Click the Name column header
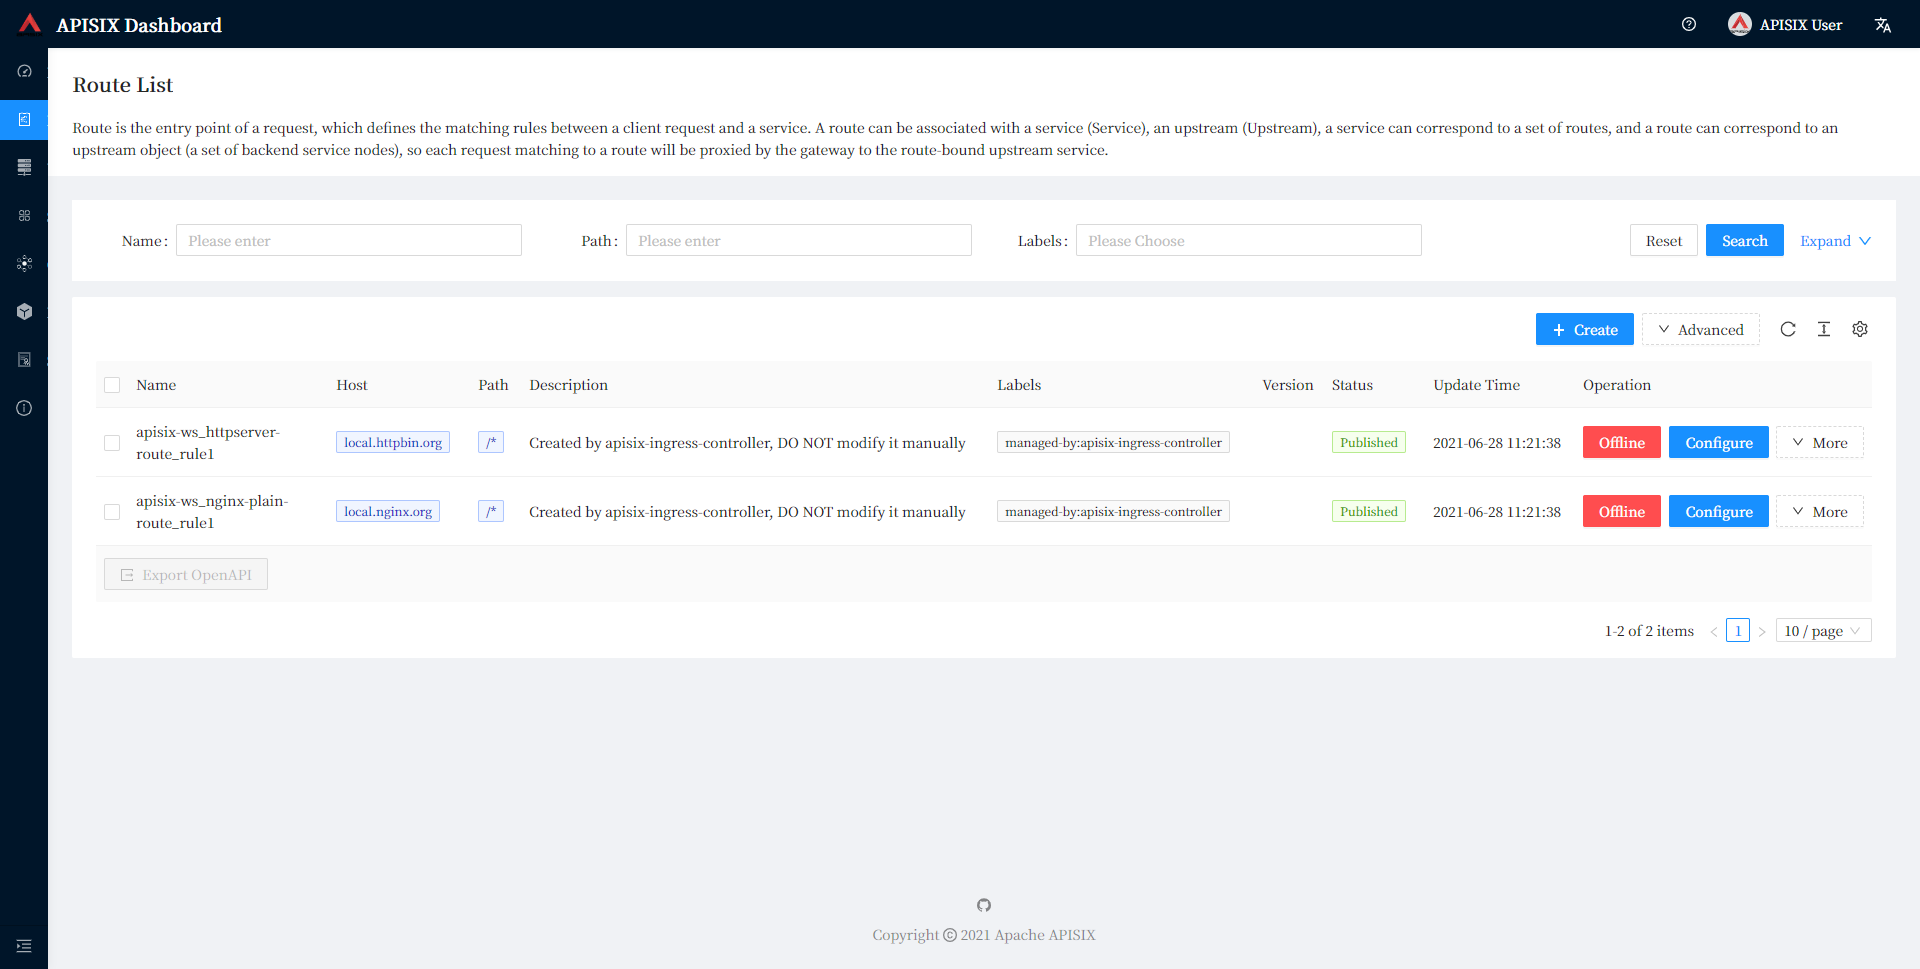Screen dimensions: 1920x969 tap(156, 385)
